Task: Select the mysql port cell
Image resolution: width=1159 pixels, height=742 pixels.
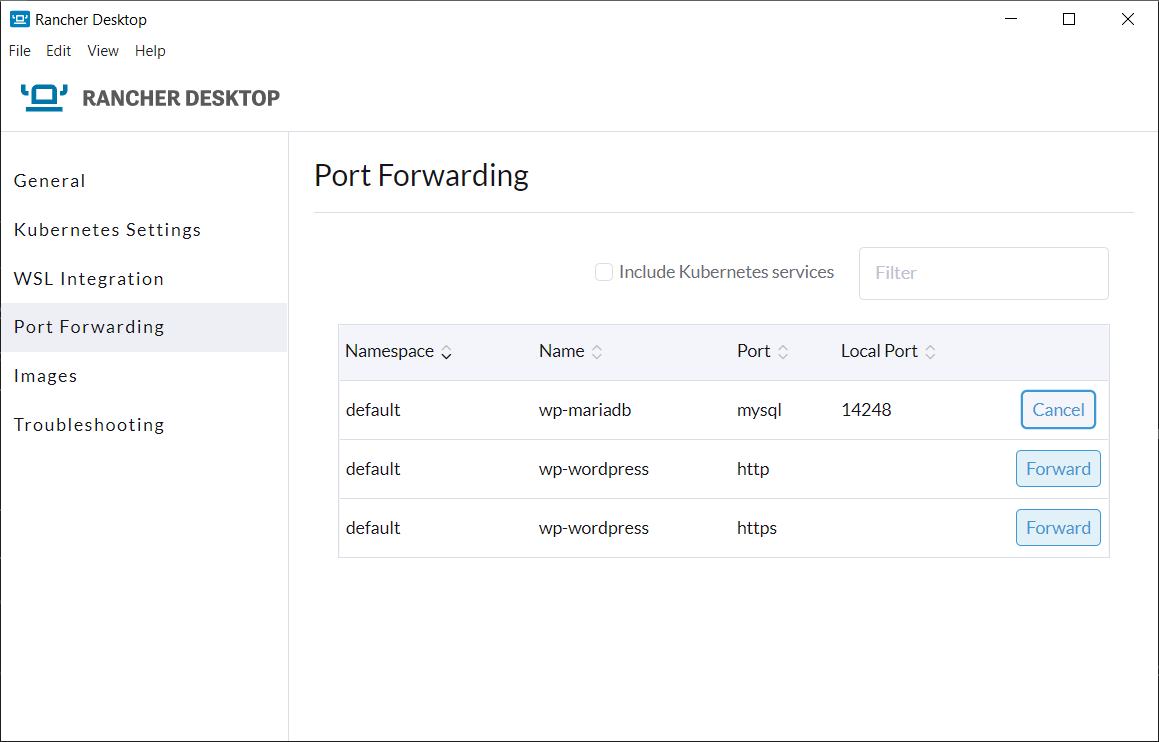Action: coord(759,411)
